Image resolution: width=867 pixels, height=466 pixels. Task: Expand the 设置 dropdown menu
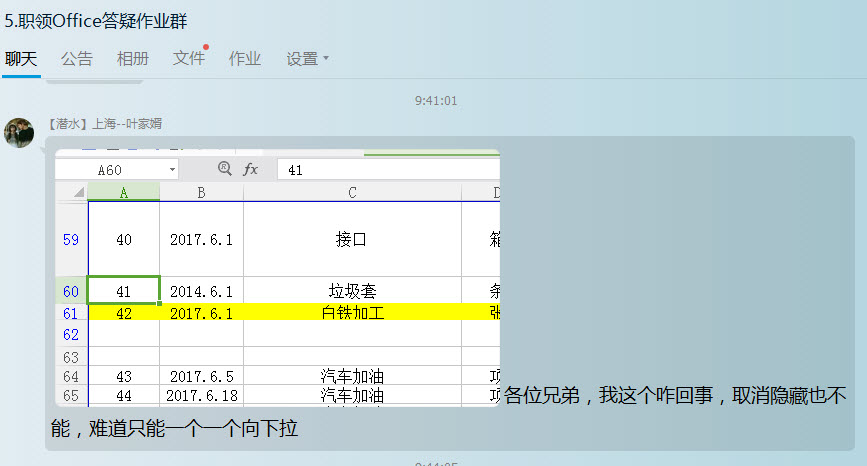click(x=308, y=59)
